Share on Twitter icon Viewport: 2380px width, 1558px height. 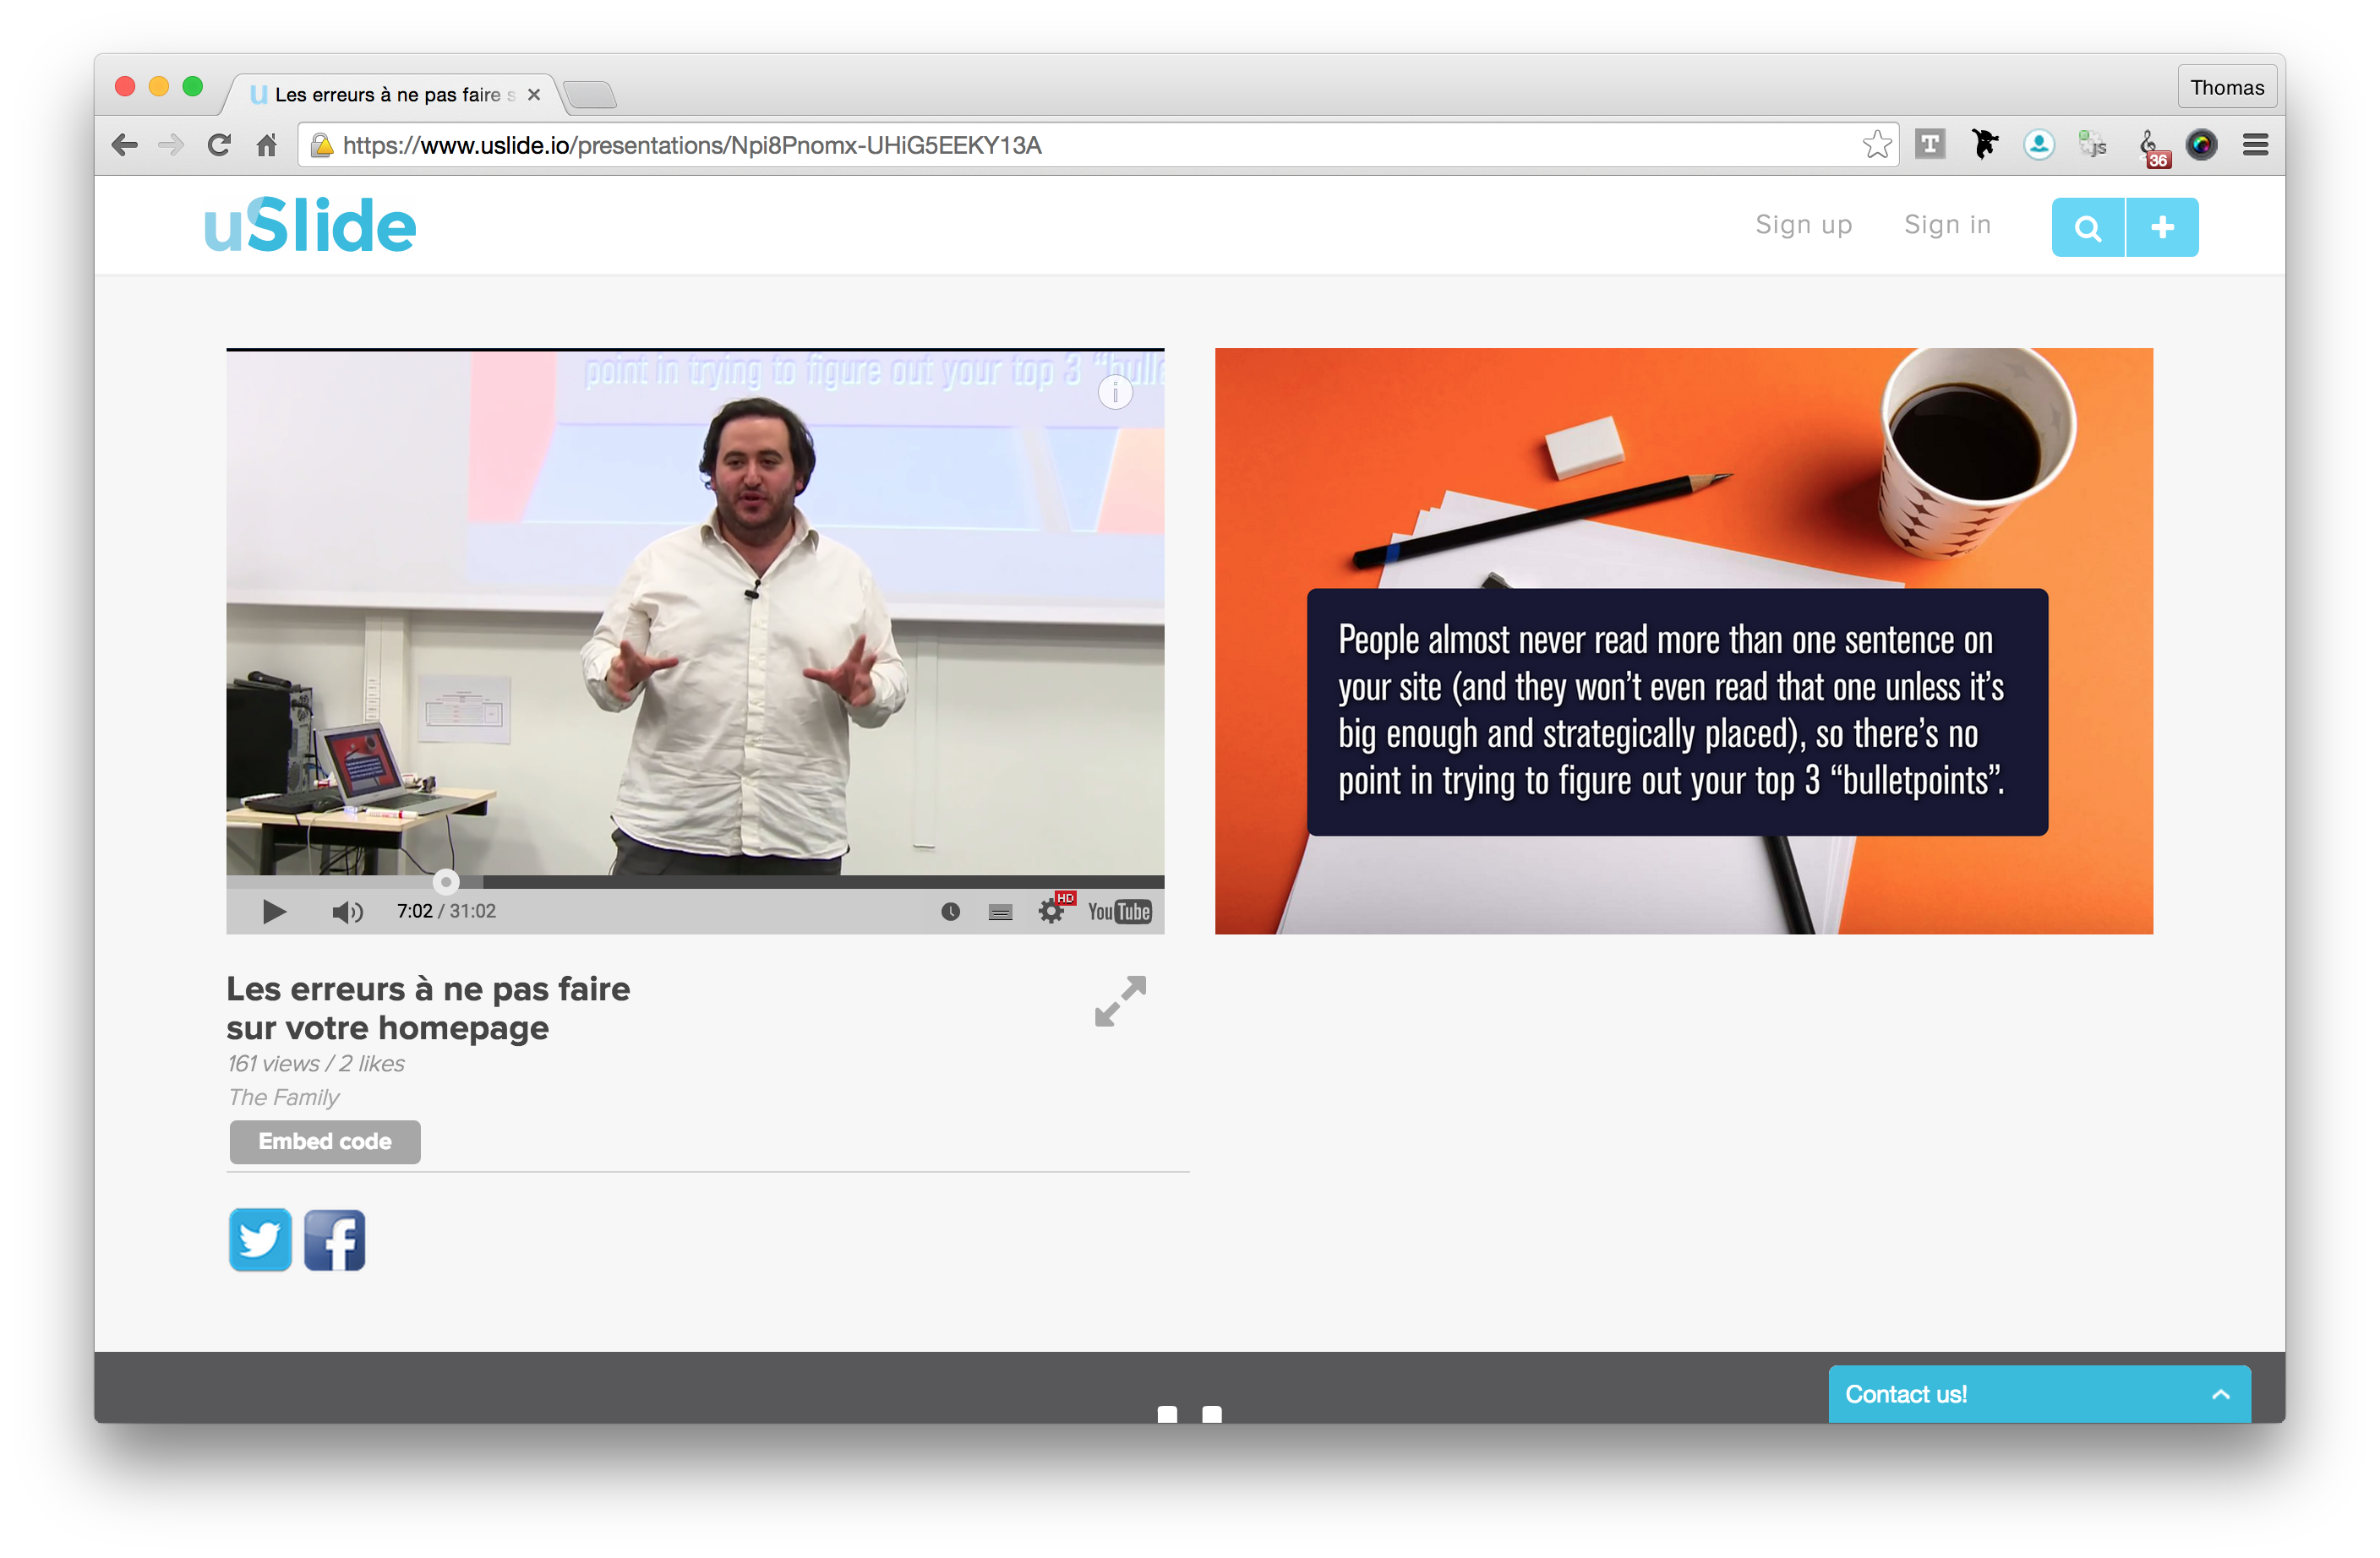260,1240
